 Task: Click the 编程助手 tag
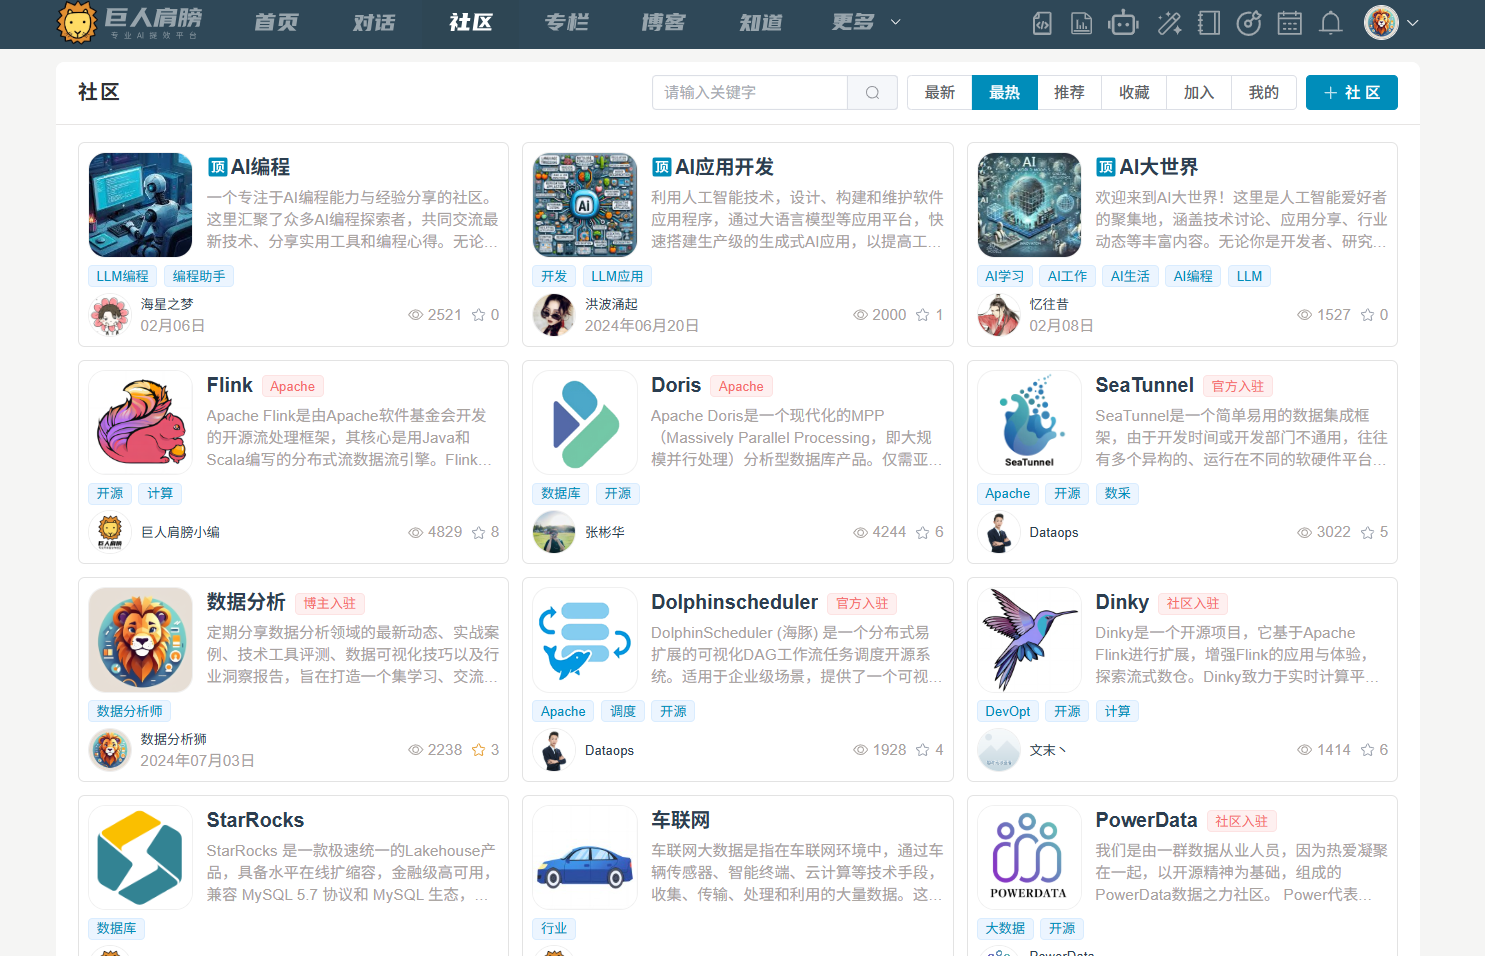click(x=199, y=276)
